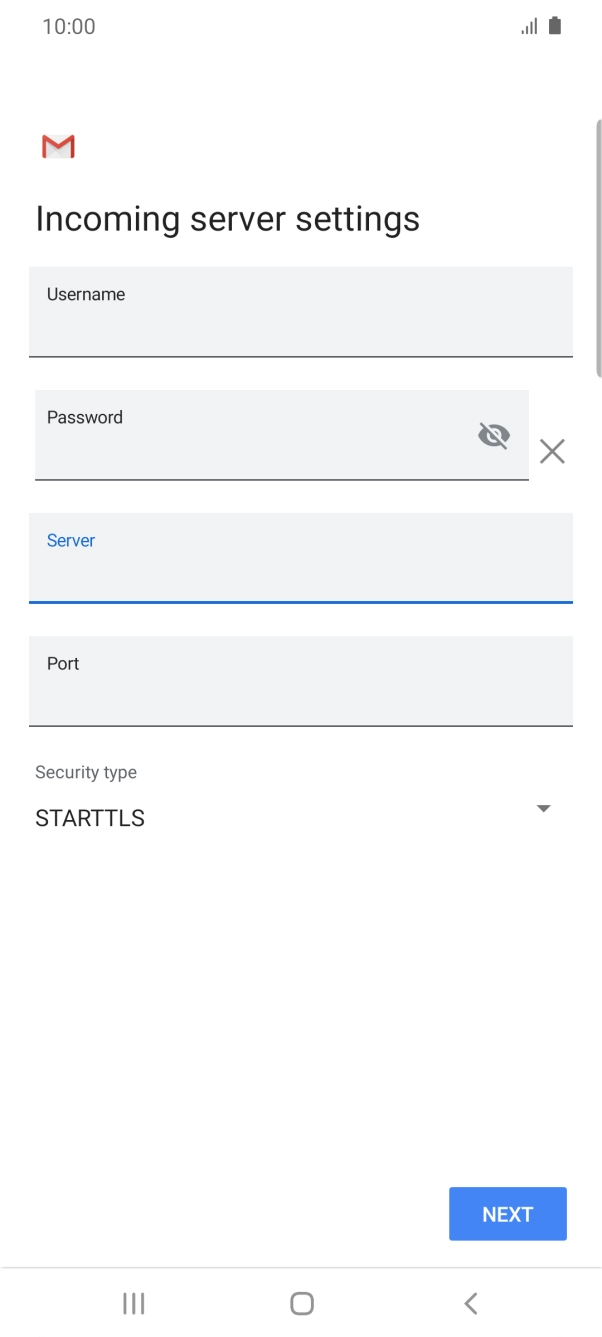Click the battery icon in the status bar

click(555, 25)
